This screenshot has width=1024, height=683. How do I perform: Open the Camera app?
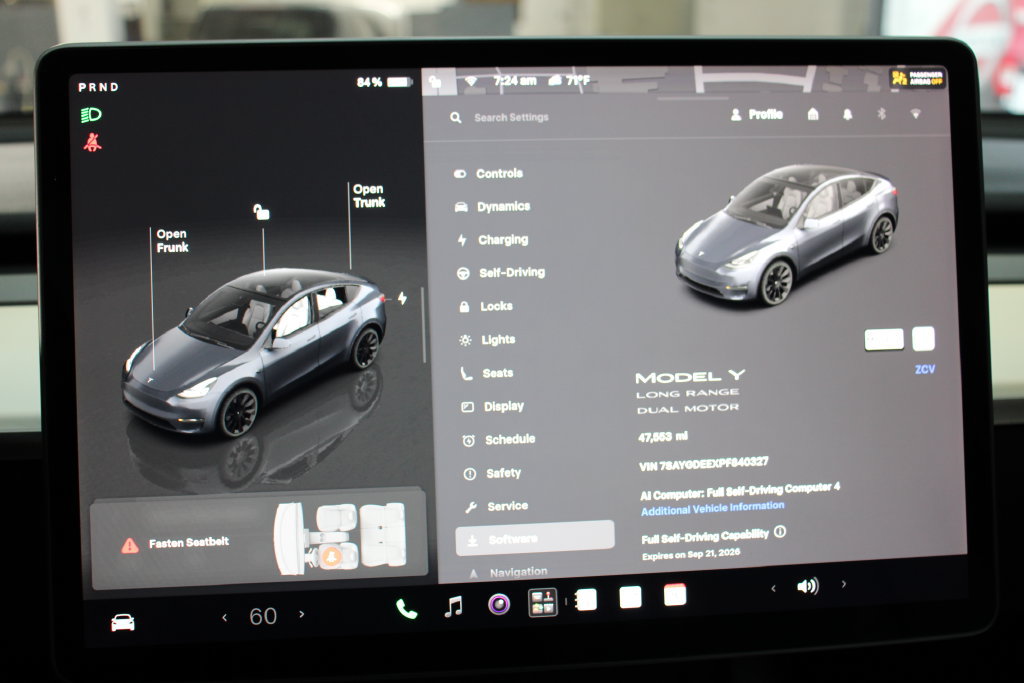pos(499,604)
